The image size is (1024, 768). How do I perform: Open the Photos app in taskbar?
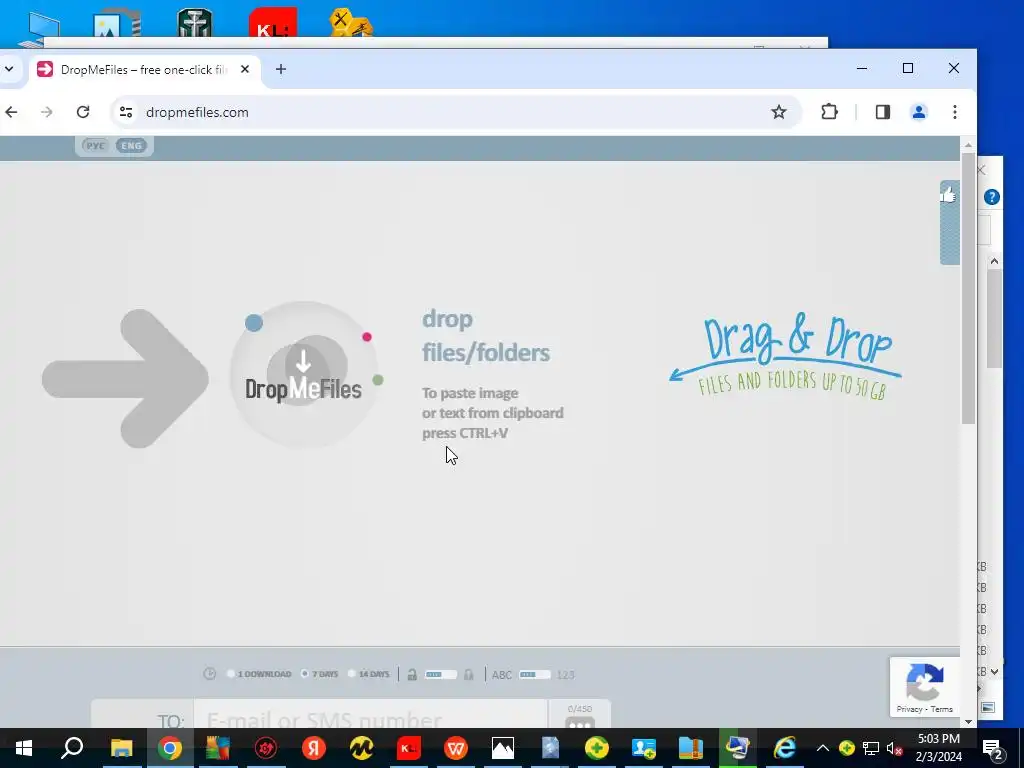pos(503,748)
